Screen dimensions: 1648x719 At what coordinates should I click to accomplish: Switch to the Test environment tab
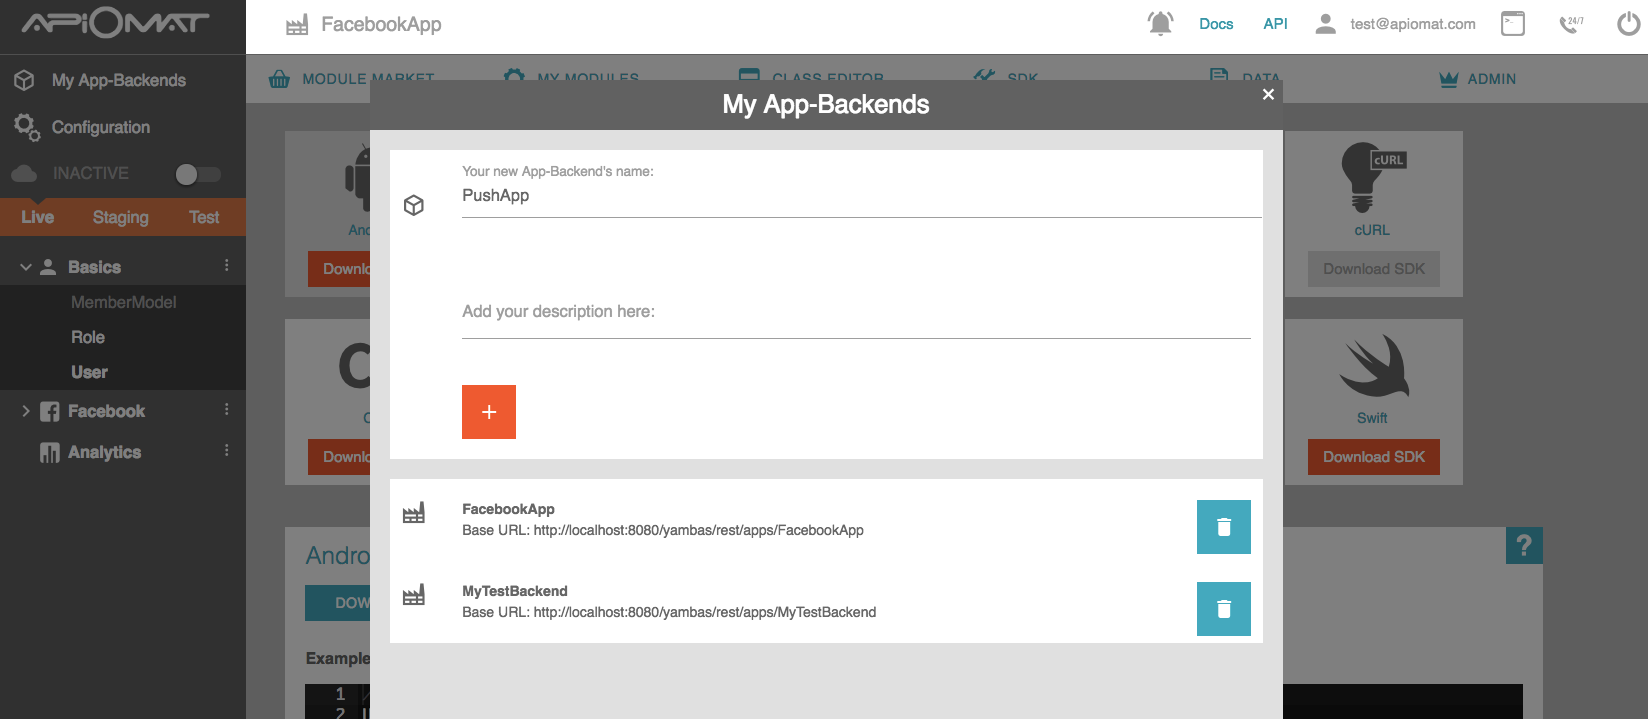(204, 217)
